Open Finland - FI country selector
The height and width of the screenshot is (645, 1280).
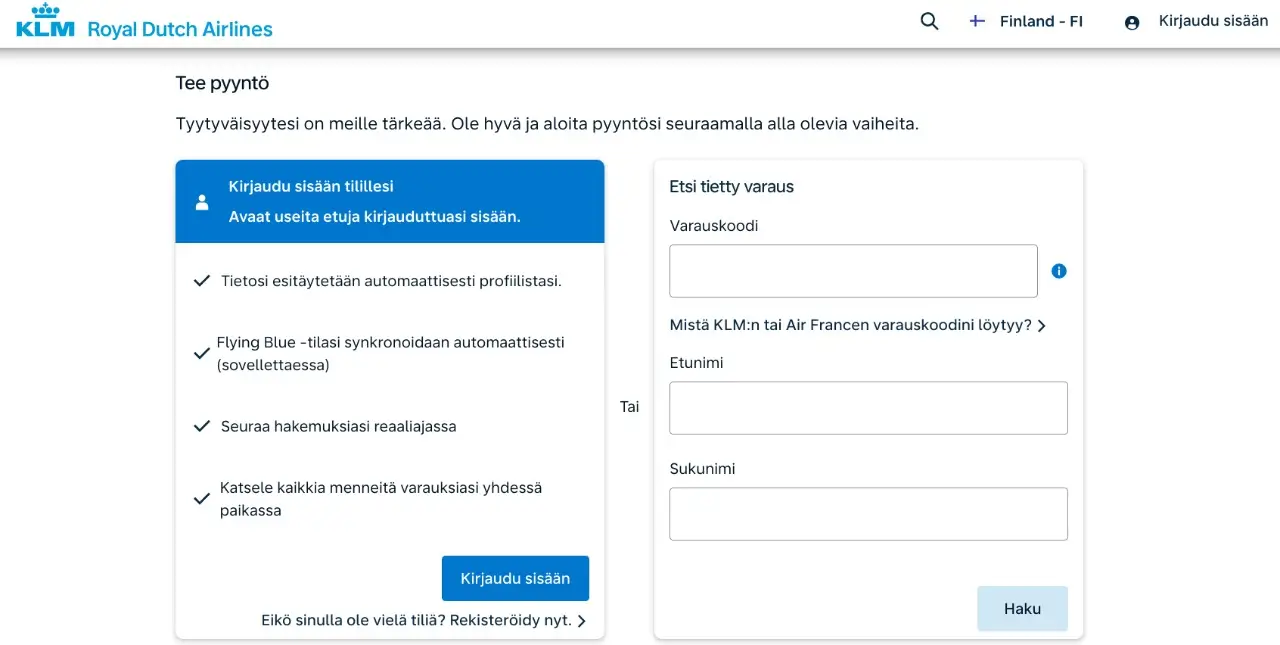pos(1041,21)
